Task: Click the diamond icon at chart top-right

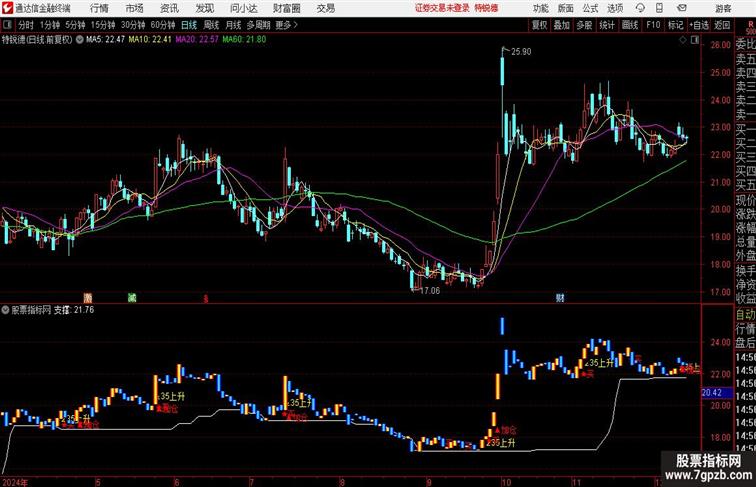Action: pyautogui.click(x=683, y=40)
